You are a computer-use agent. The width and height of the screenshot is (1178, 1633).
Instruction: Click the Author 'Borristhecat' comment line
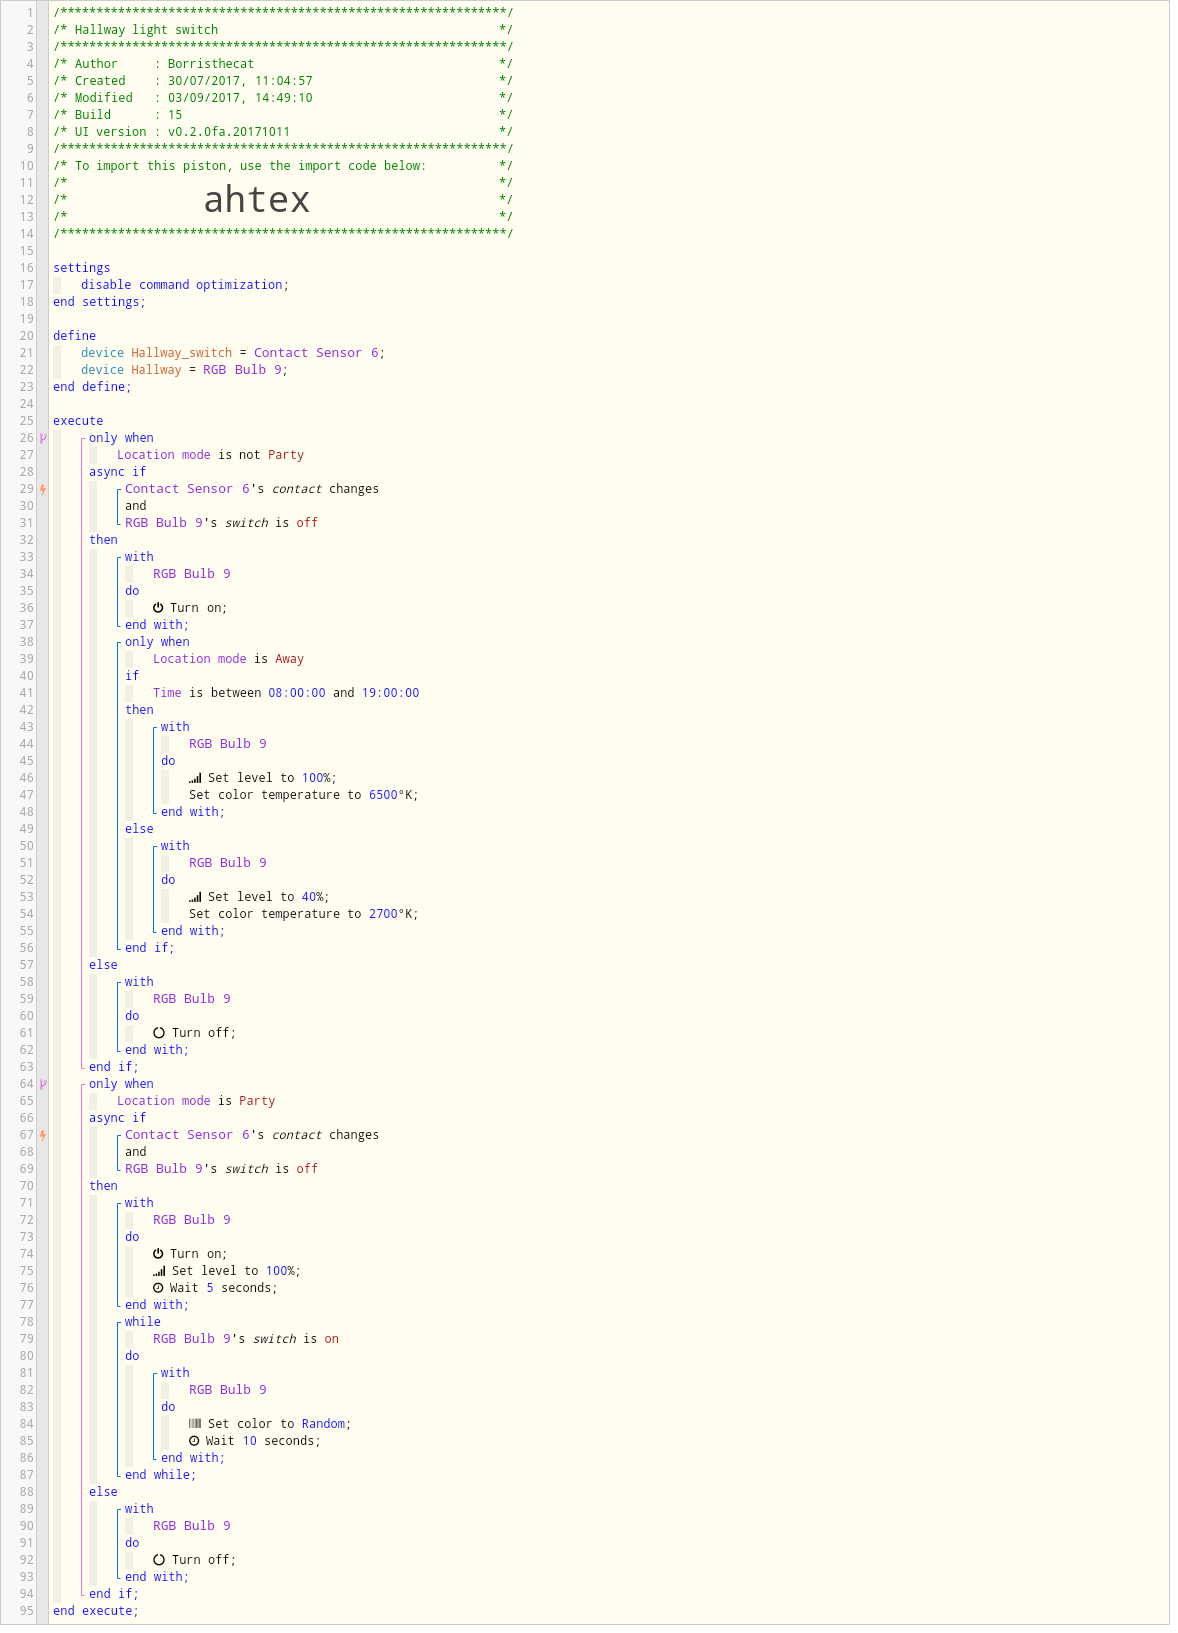[283, 64]
